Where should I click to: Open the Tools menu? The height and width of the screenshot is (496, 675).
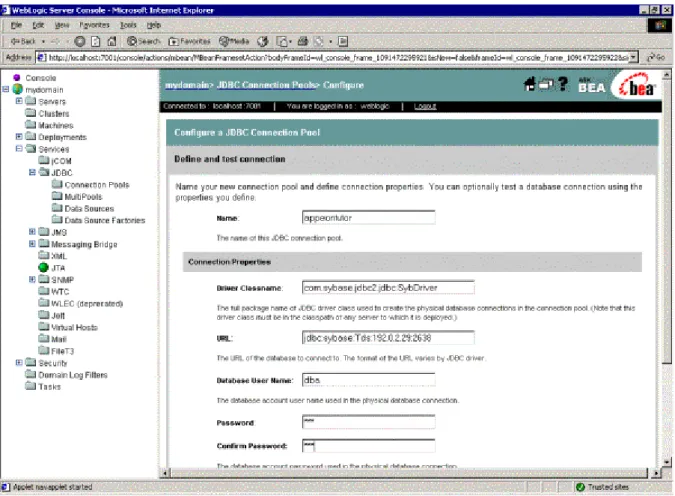[x=128, y=25]
